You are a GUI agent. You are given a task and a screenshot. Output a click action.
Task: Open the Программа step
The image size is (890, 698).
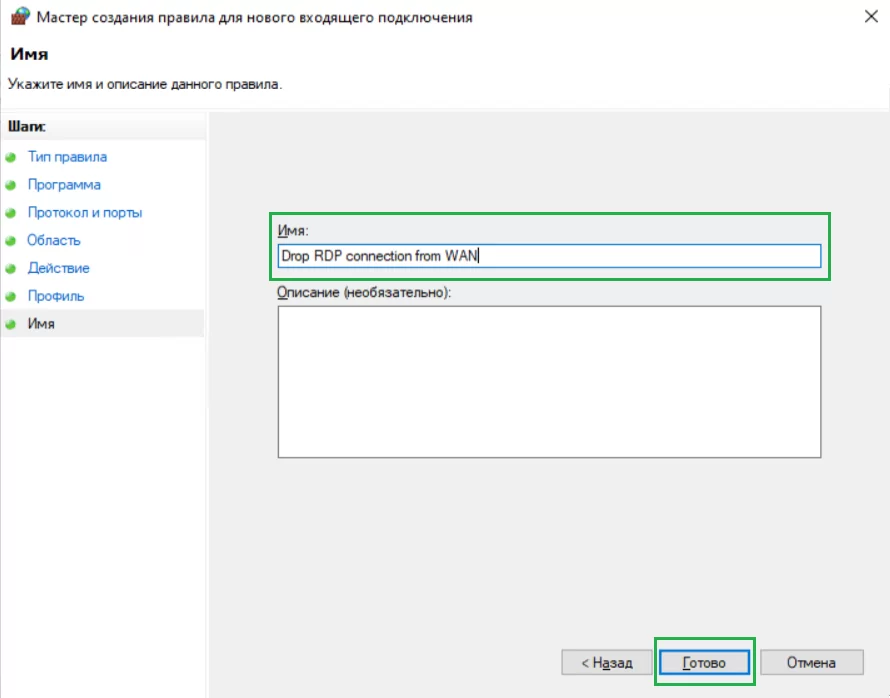pos(64,184)
